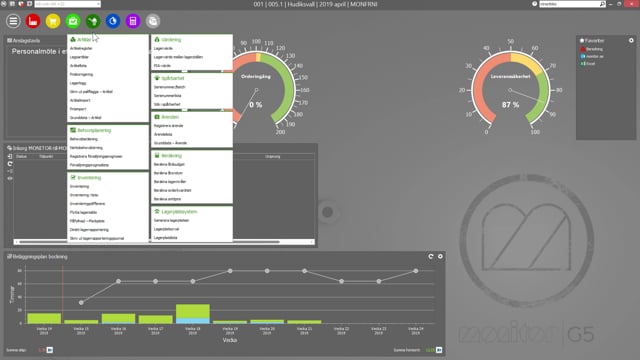Open the main hamburger menu

click(x=13, y=21)
